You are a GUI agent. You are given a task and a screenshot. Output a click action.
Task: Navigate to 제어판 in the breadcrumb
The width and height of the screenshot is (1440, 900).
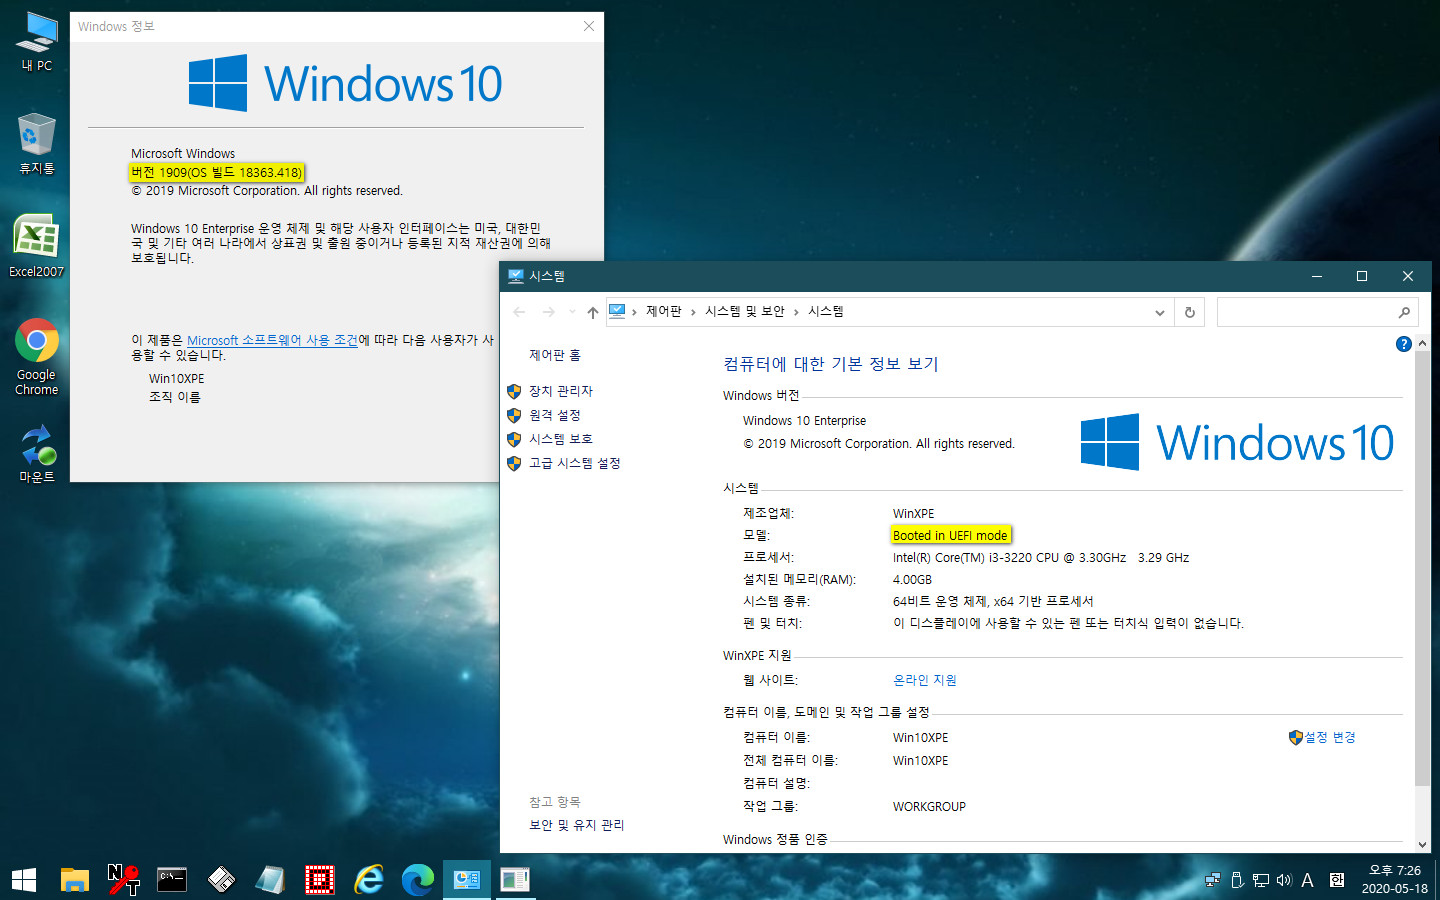pyautogui.click(x=664, y=312)
